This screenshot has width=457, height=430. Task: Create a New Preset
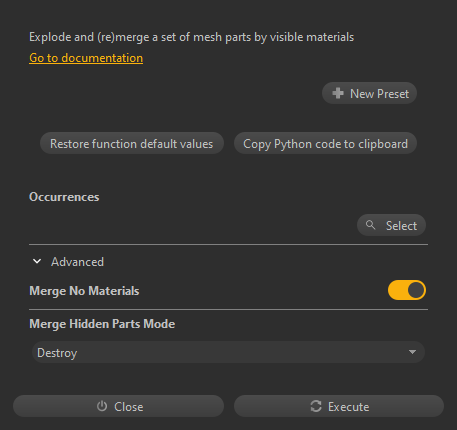tap(369, 93)
